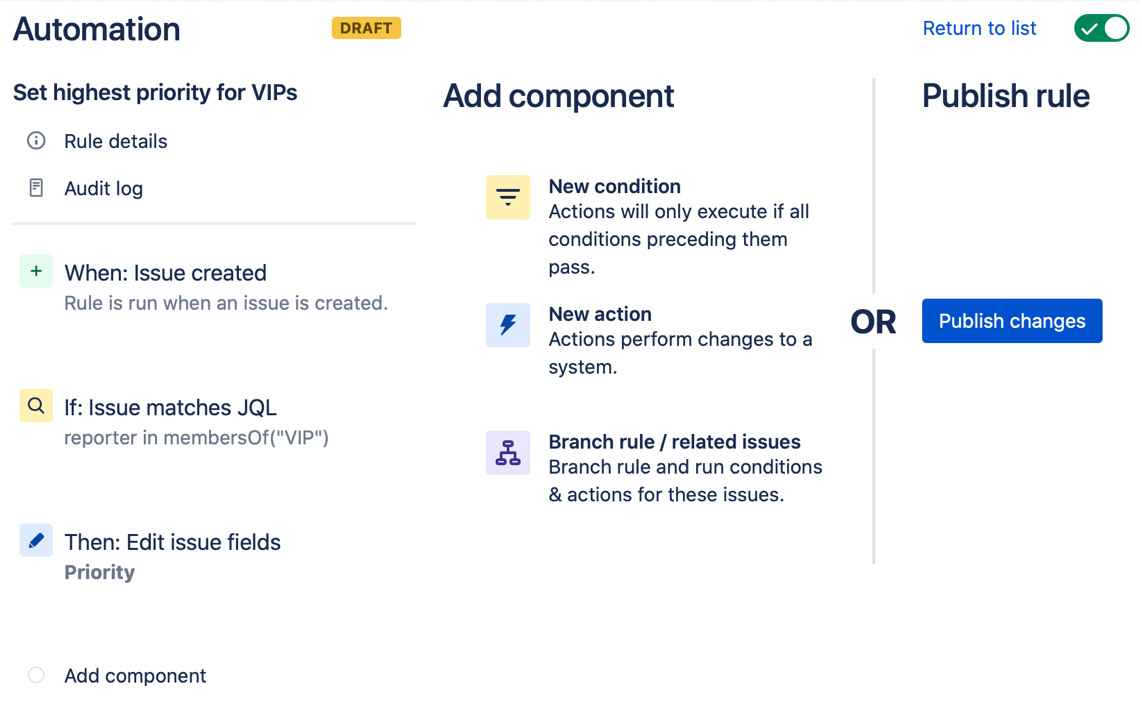Click the Rule details info icon

[x=36, y=141]
